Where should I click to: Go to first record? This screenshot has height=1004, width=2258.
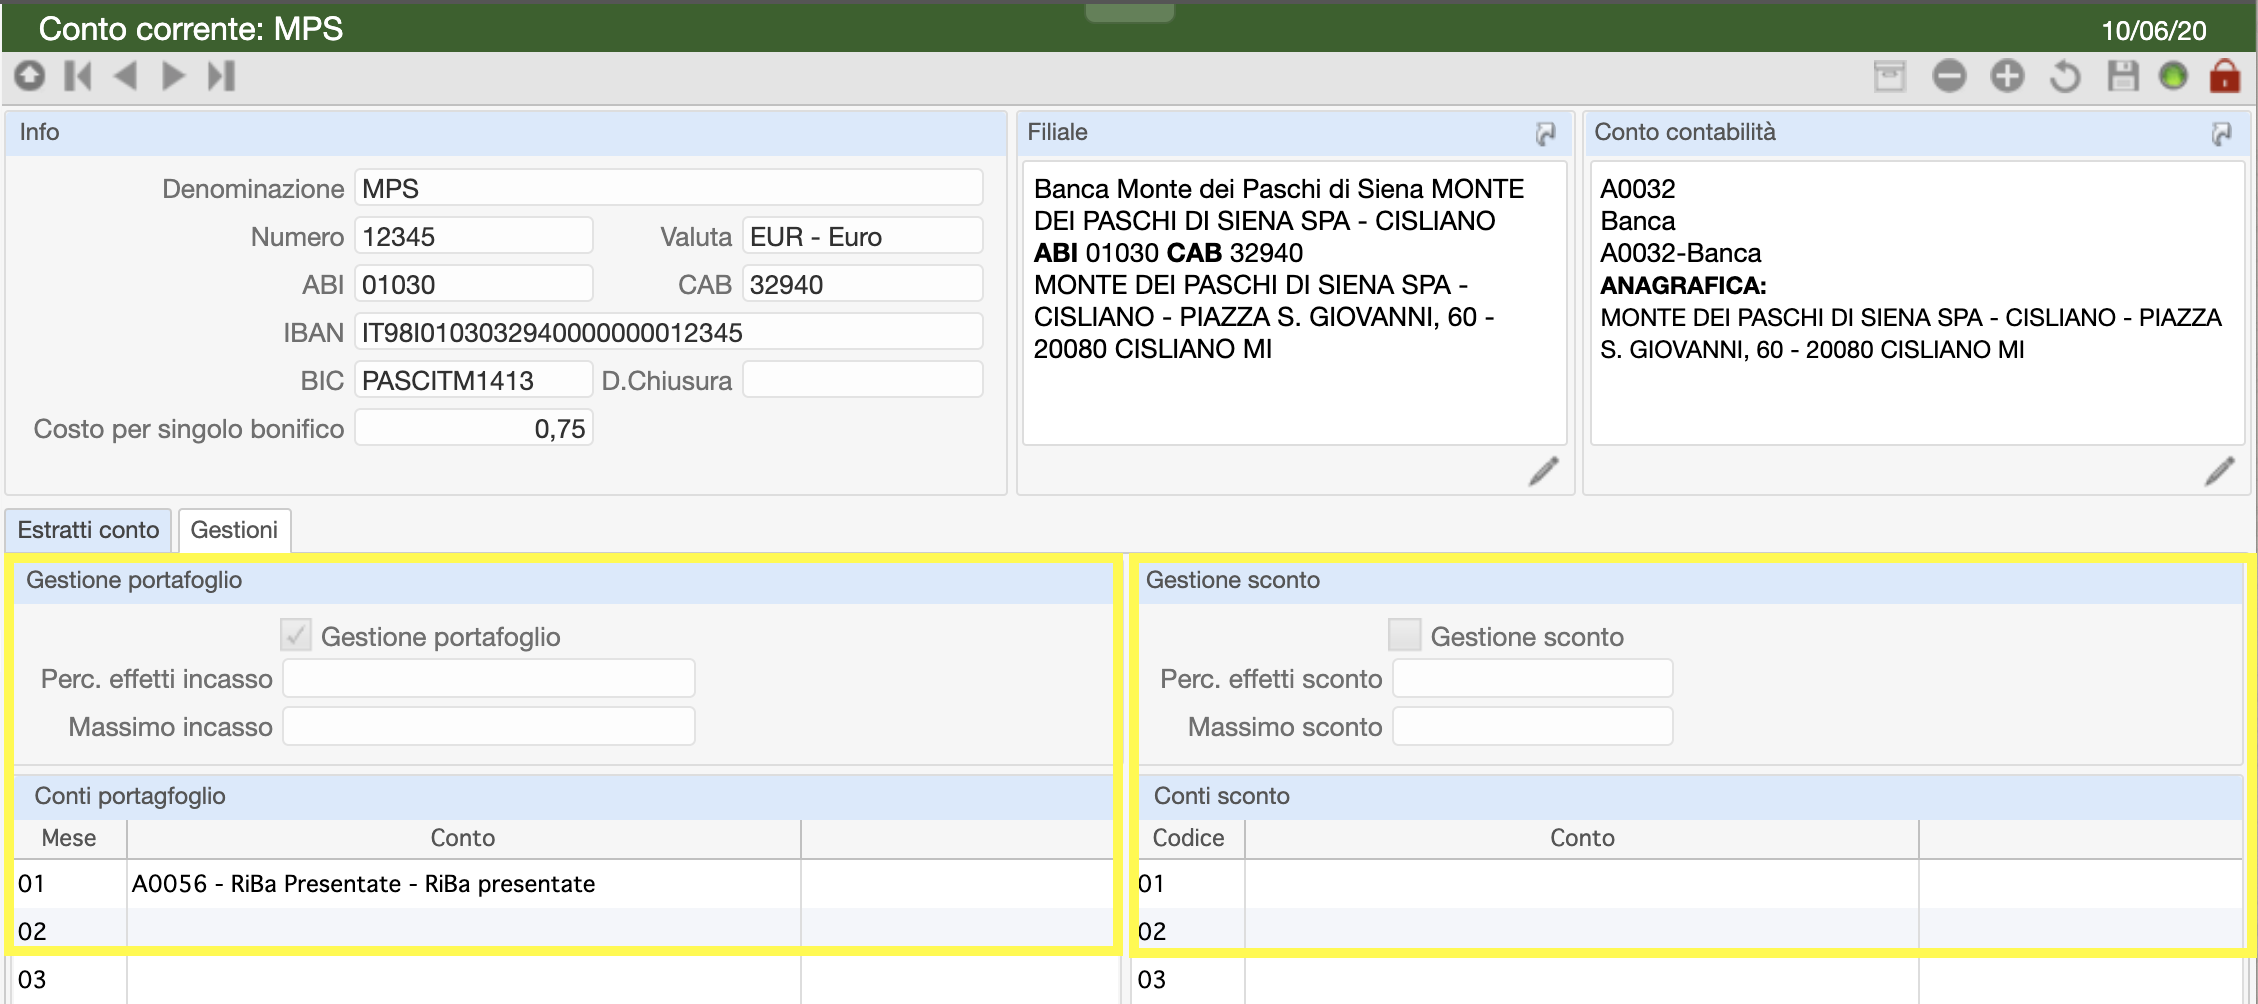click(78, 76)
